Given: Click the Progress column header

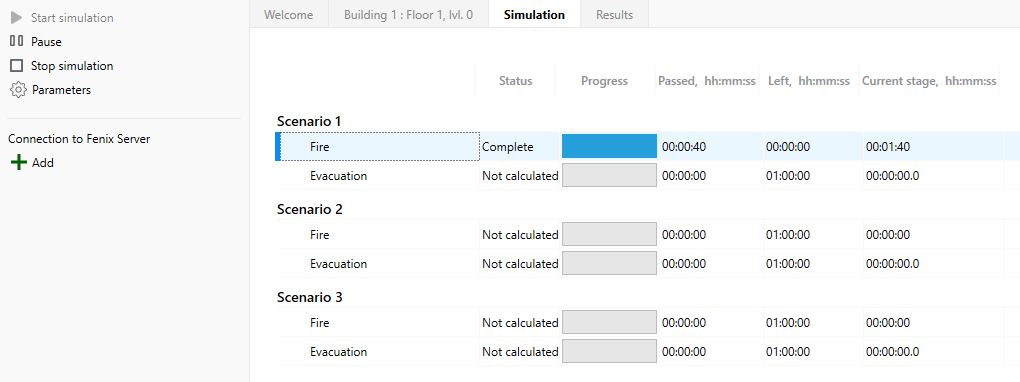Looking at the screenshot, I should (x=604, y=81).
